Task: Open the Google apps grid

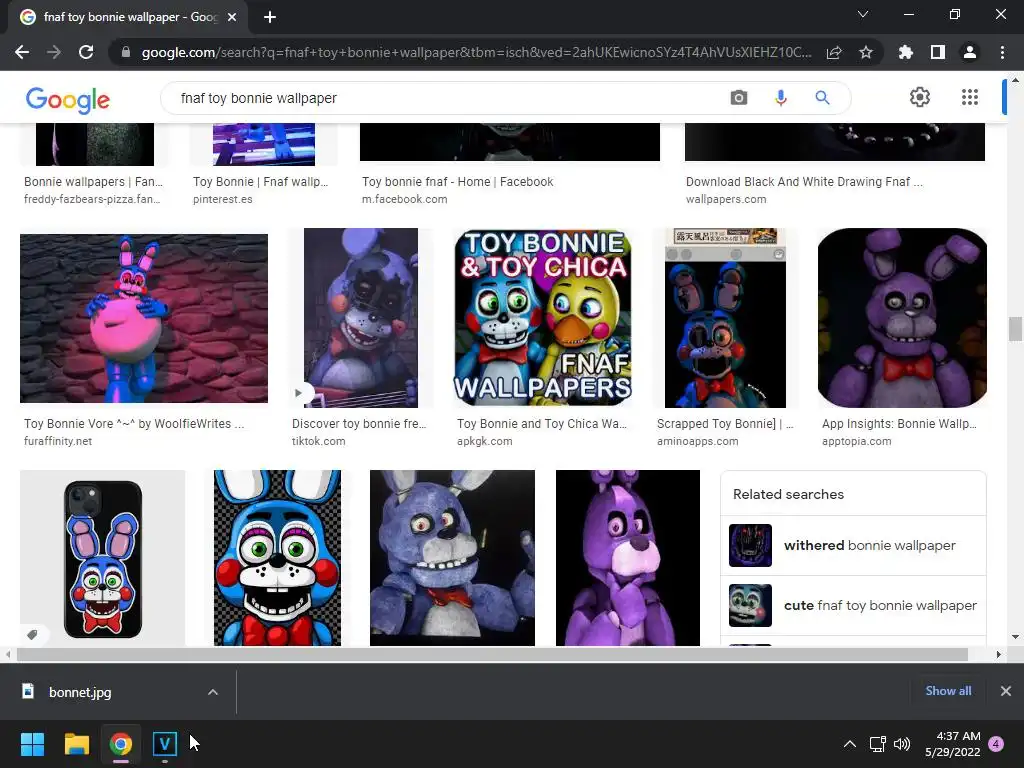Action: click(x=970, y=97)
